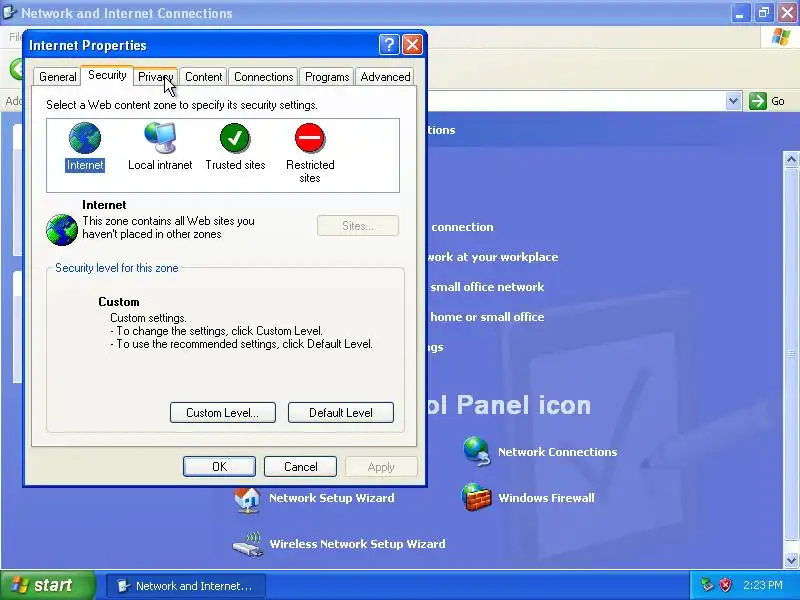
Task: Click the Network Connections link text
Action: [557, 452]
